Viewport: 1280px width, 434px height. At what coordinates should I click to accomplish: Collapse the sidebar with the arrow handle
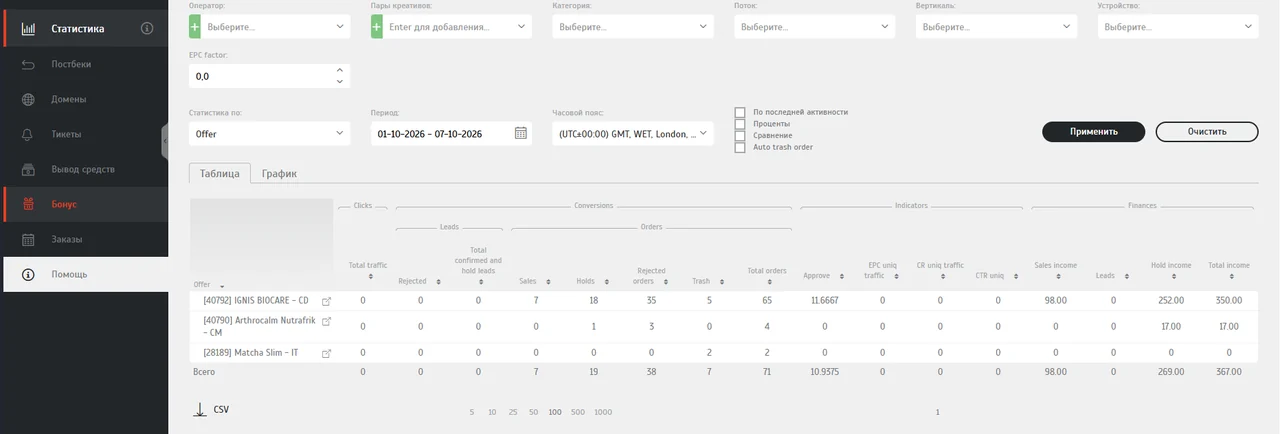click(x=164, y=142)
